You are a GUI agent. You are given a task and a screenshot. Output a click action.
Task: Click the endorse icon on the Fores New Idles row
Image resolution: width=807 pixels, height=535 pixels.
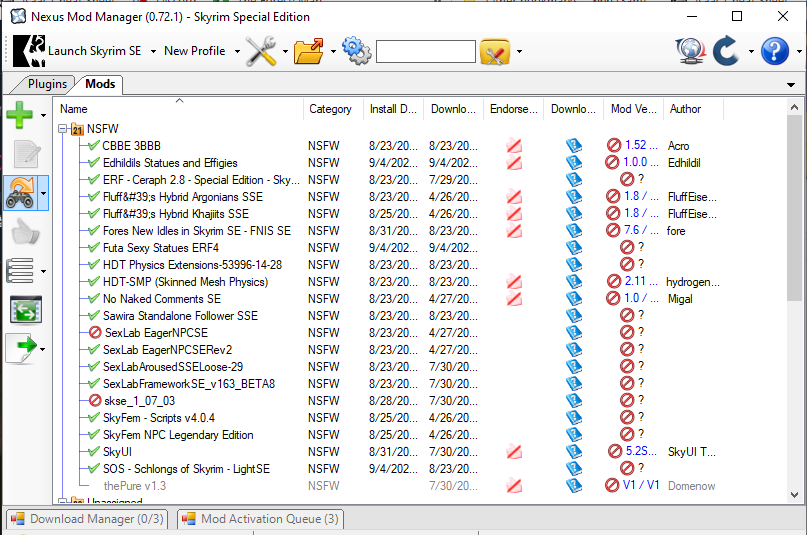tap(514, 230)
